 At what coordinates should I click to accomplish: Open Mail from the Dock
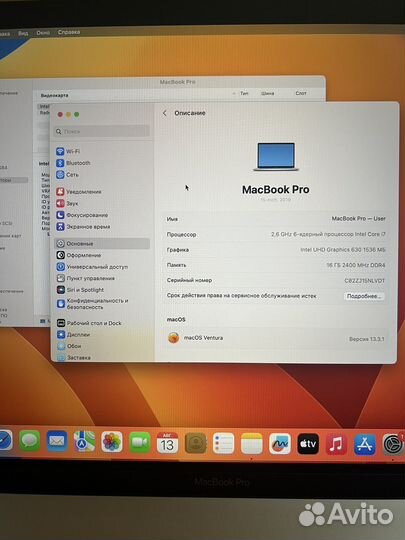[57, 442]
